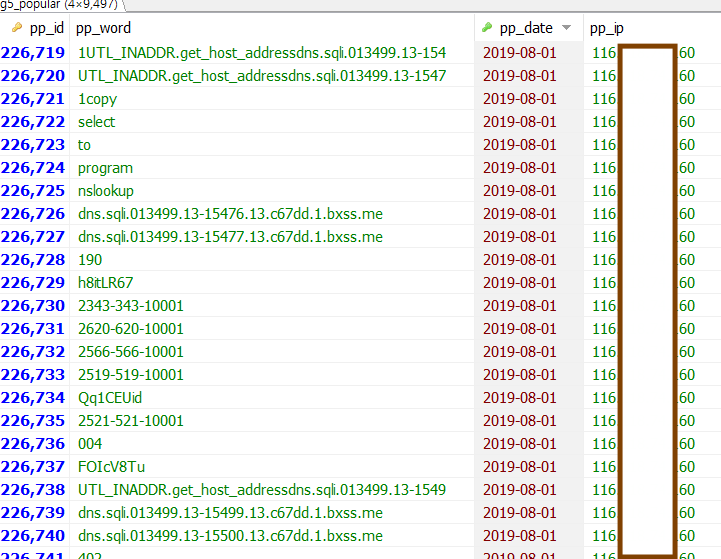This screenshot has height=559, width=721.
Task: Click the pp_date green key icon
Action: point(487,28)
